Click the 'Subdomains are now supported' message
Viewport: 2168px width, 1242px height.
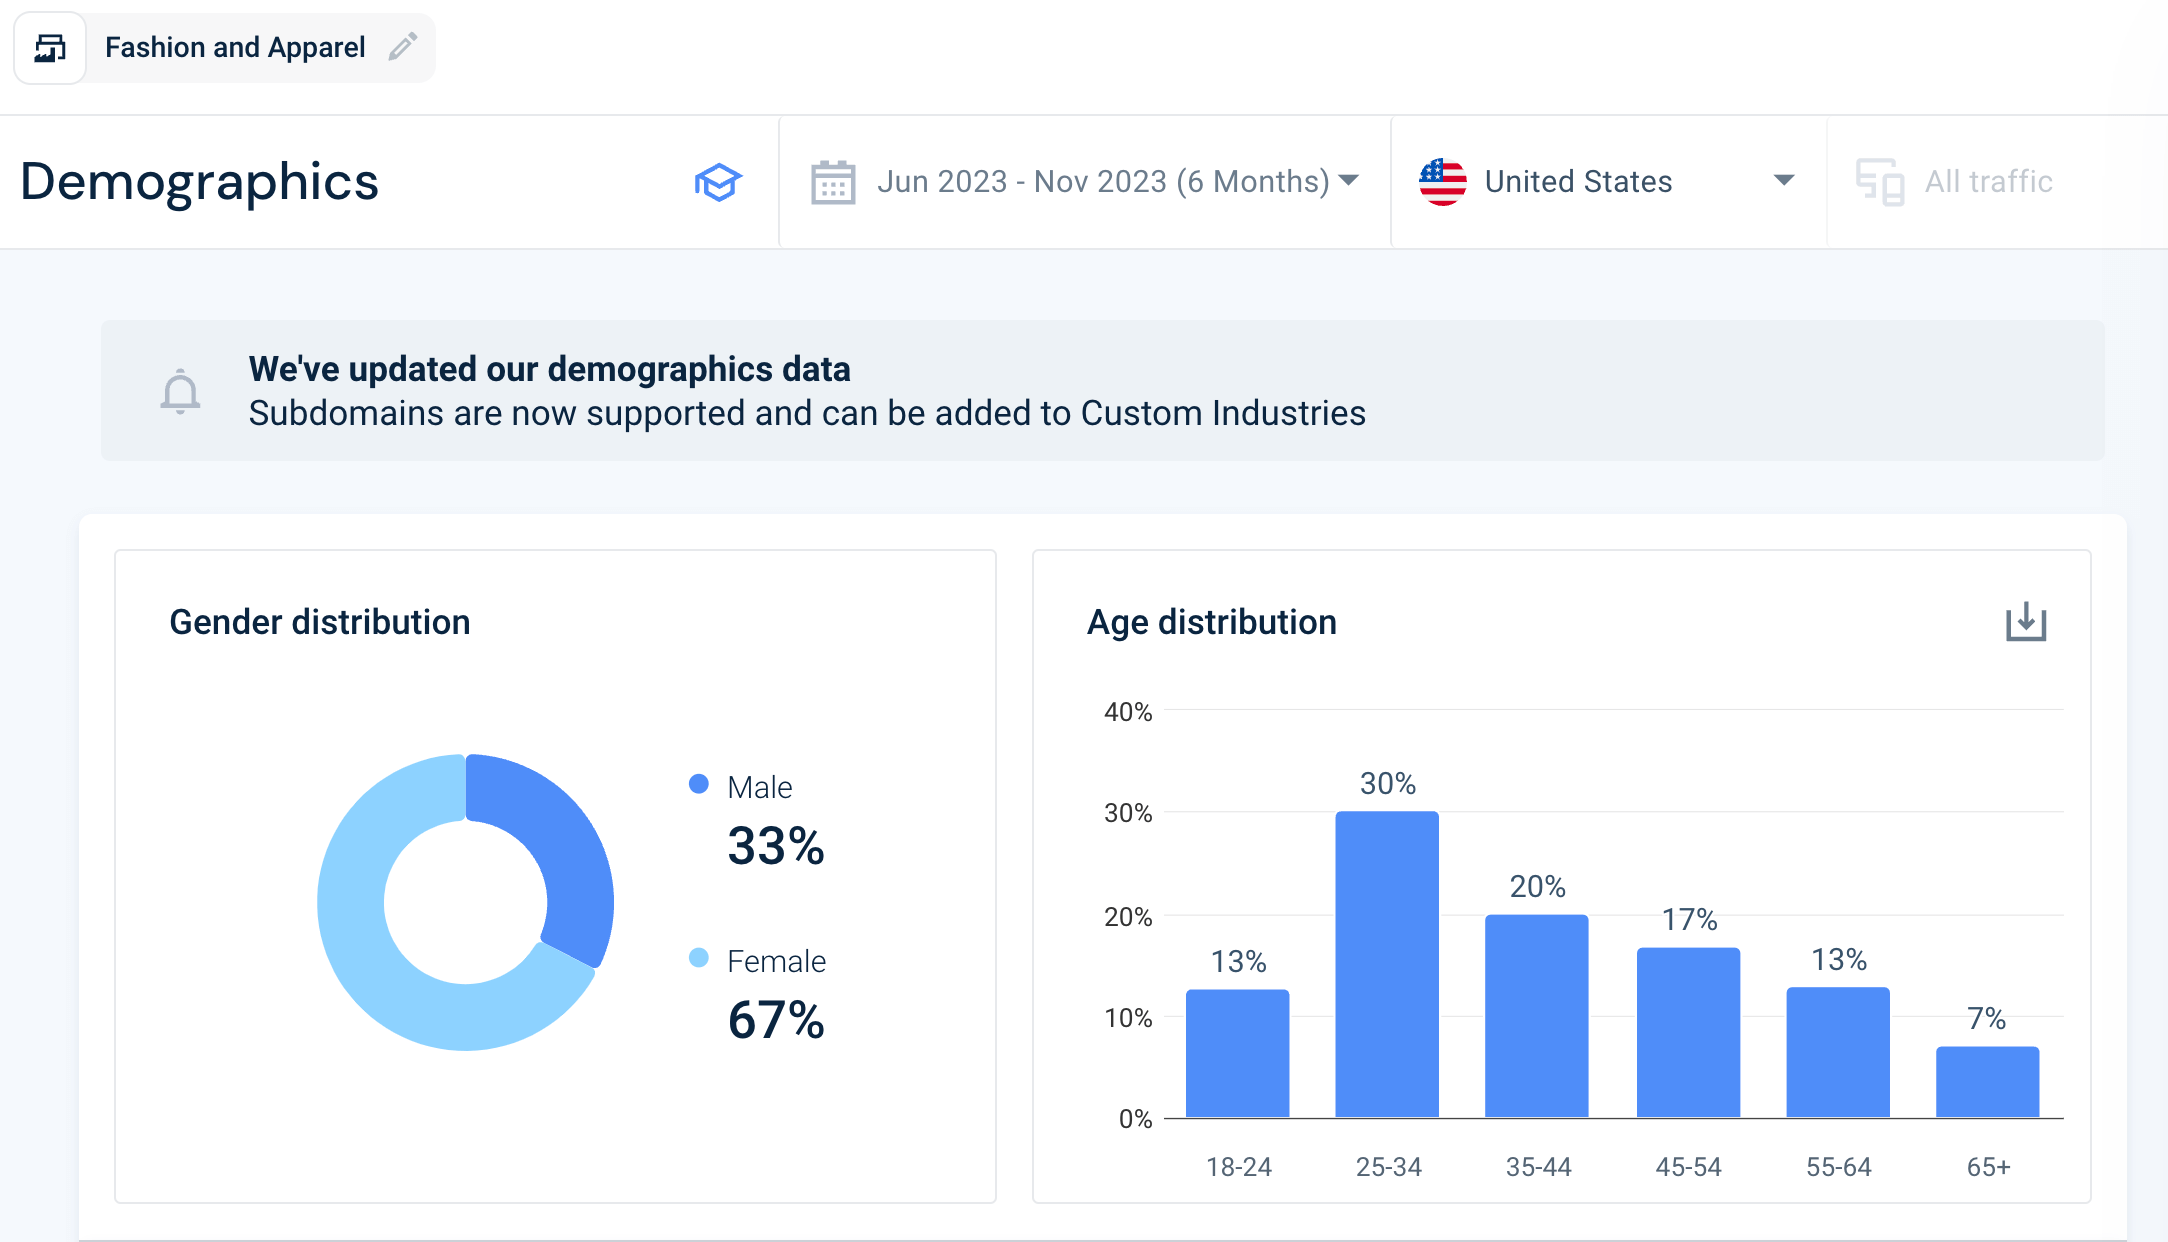[x=807, y=413]
